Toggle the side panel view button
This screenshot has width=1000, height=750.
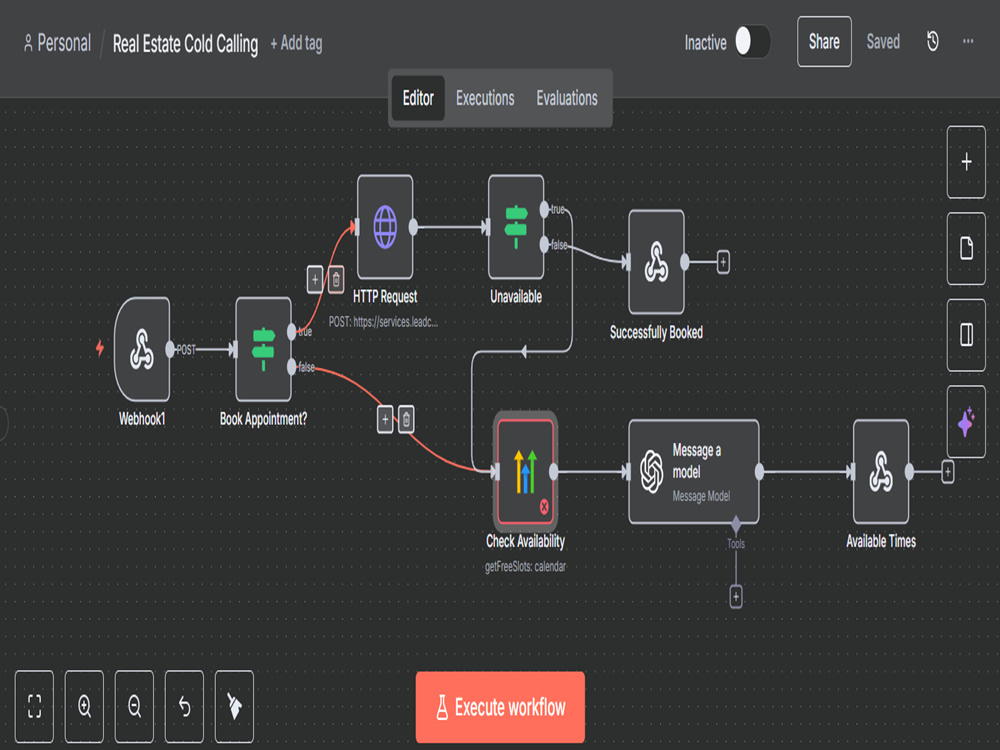pos(966,335)
